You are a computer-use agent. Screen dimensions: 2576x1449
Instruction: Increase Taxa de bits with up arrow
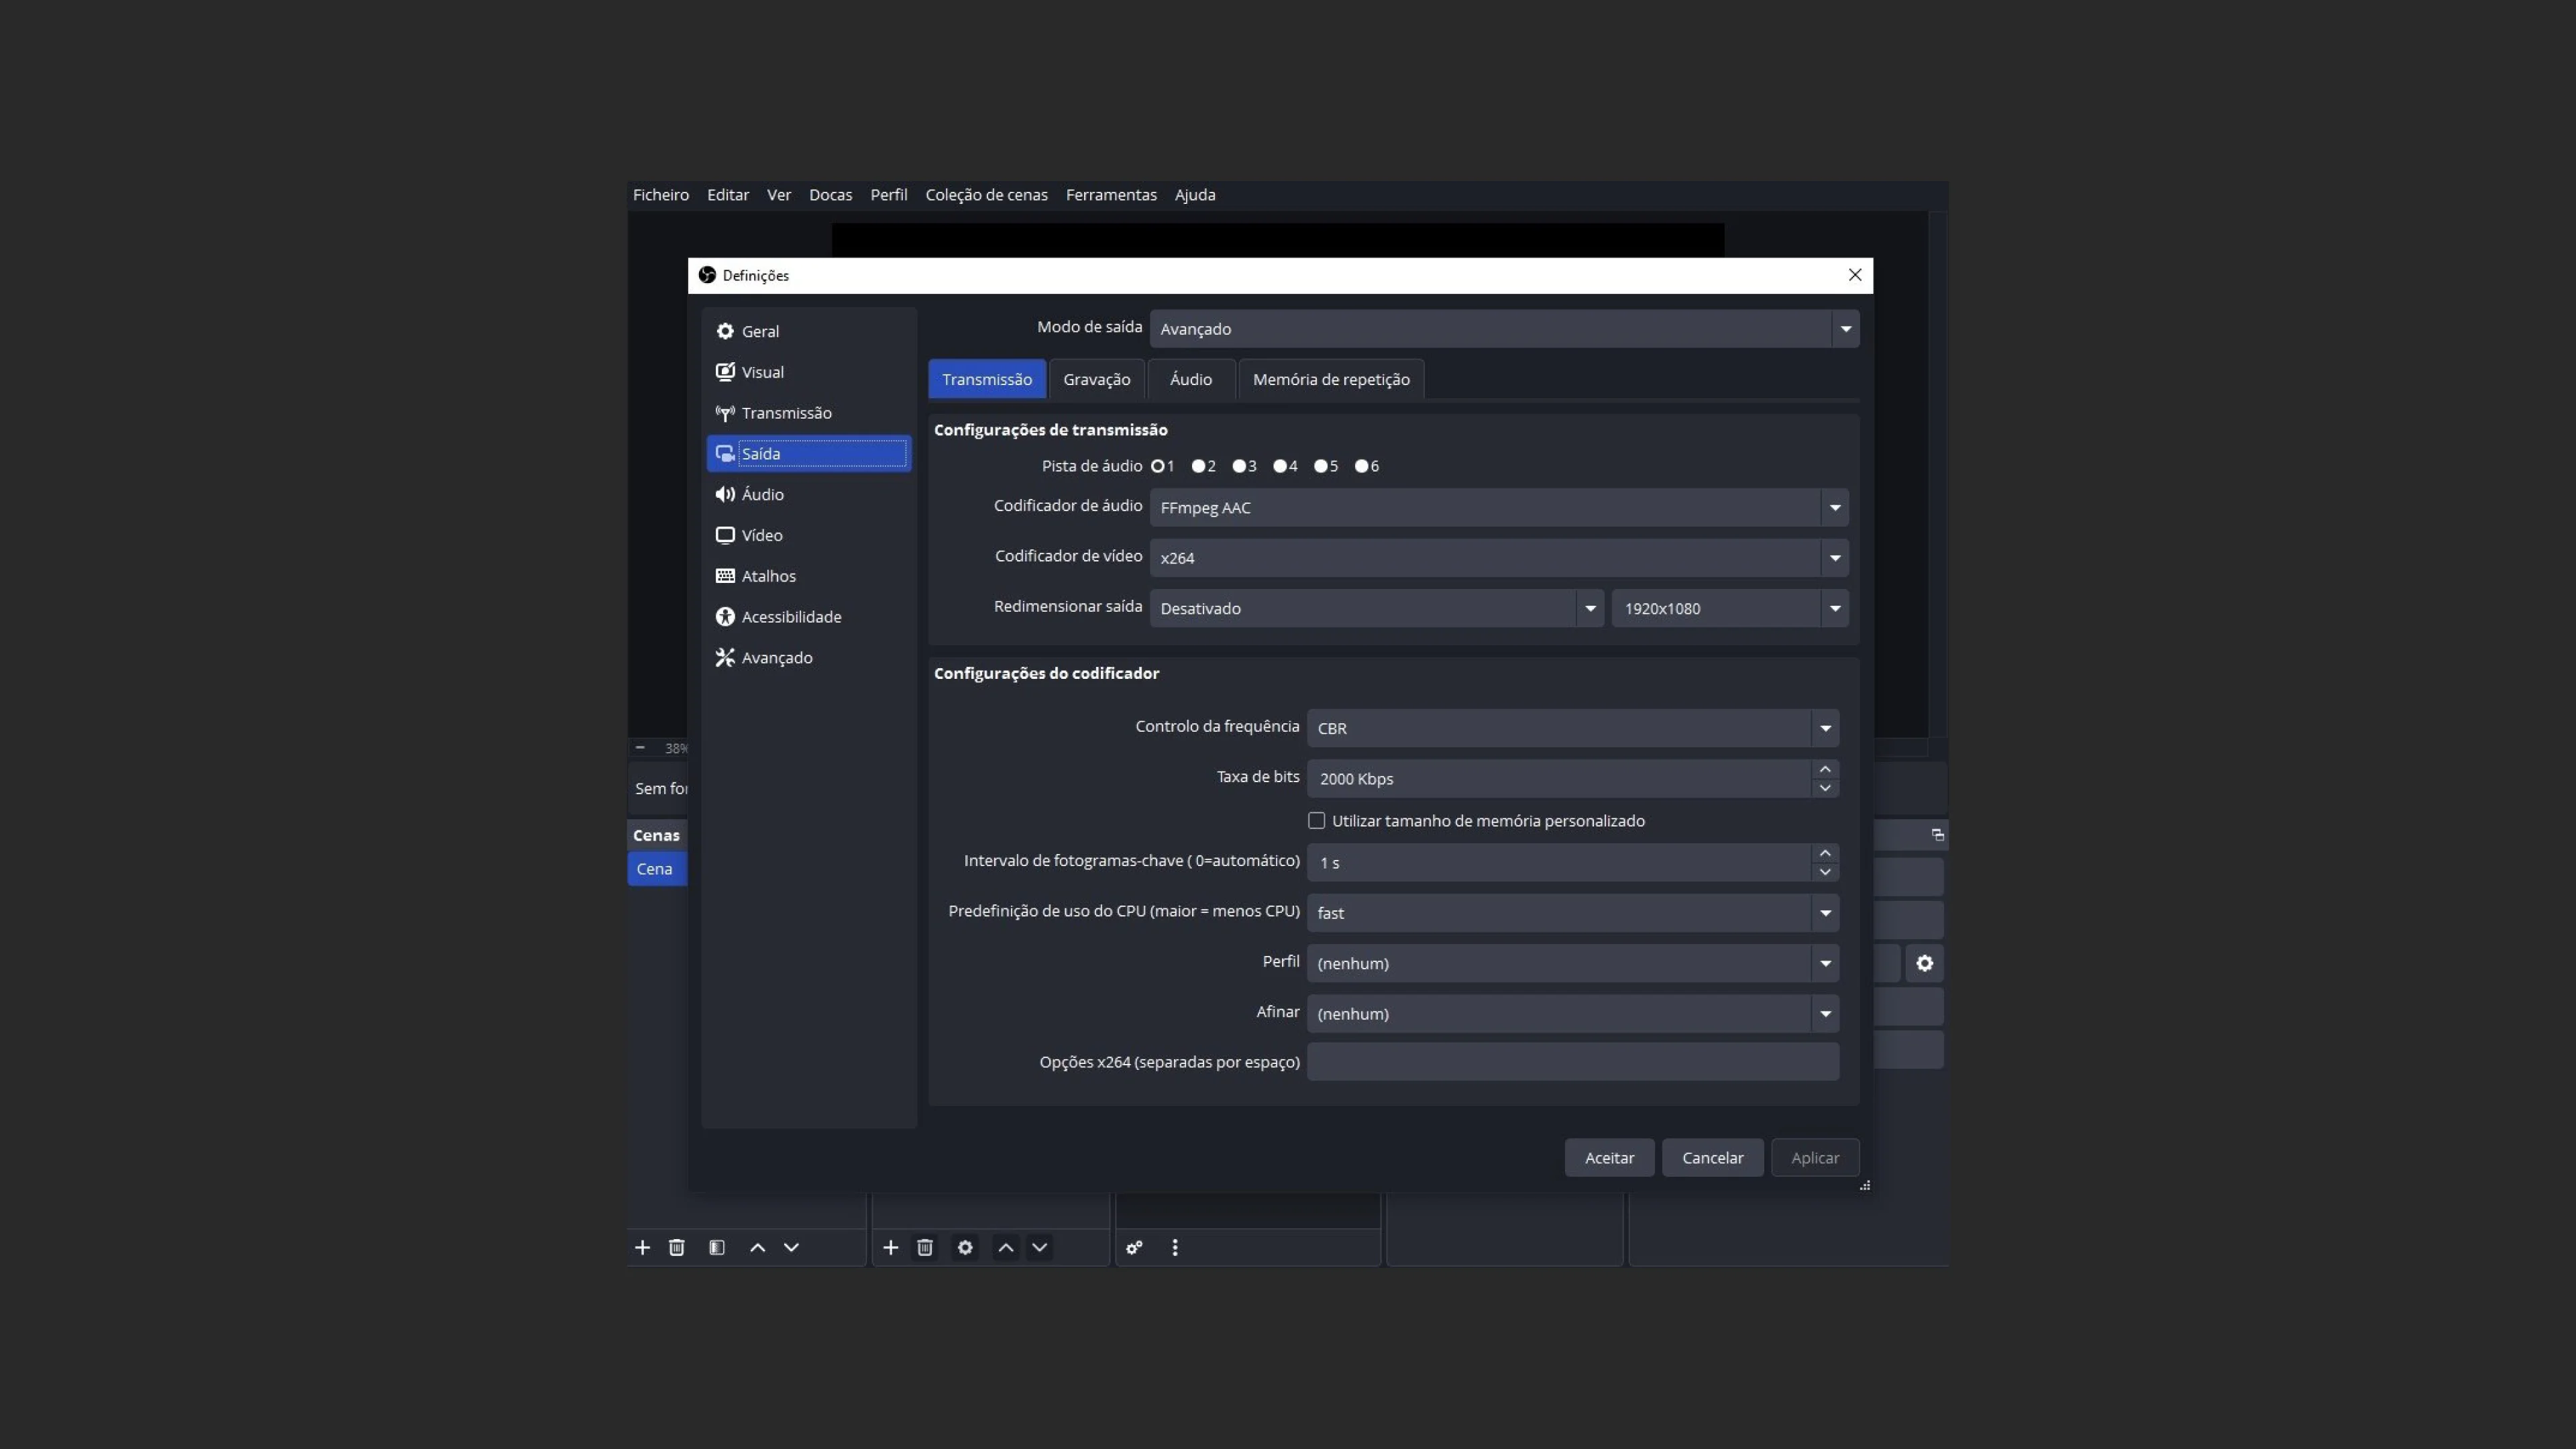pyautogui.click(x=1824, y=769)
